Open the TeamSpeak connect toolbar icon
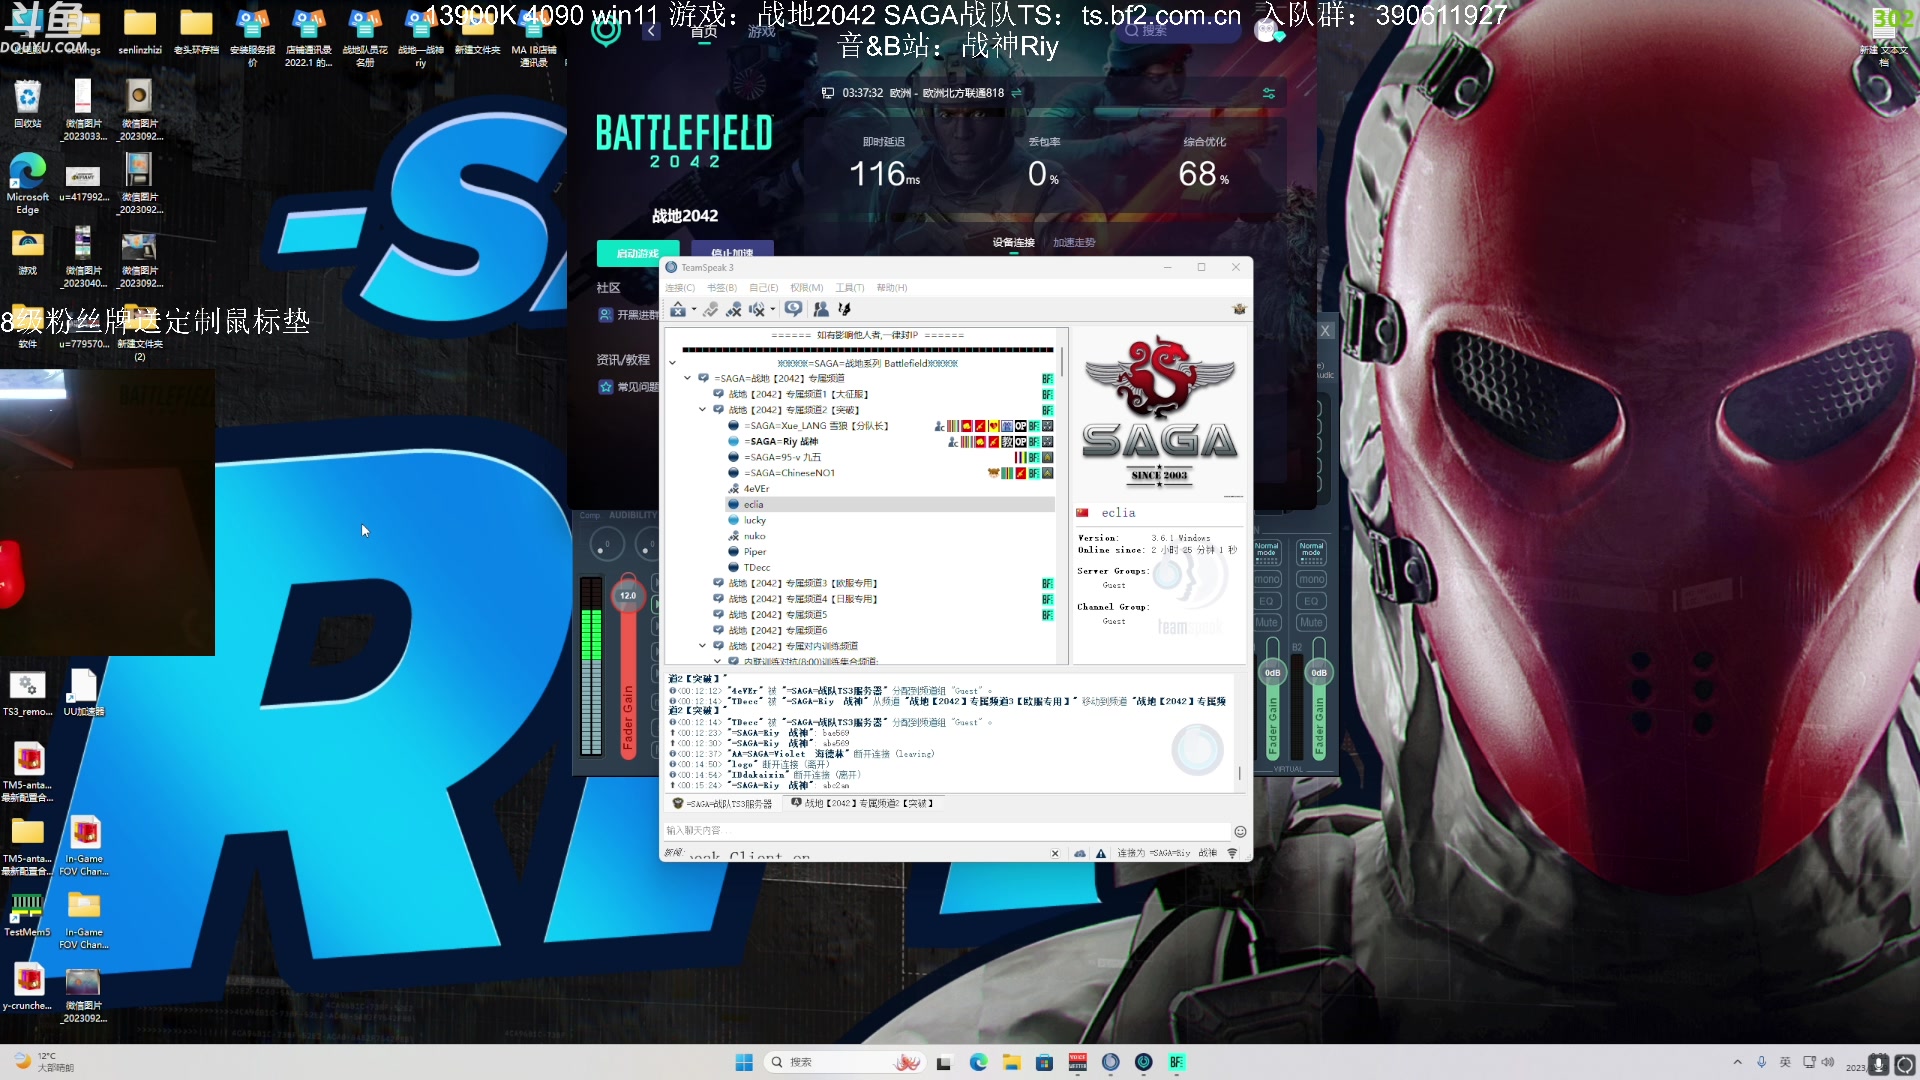Screen dimensions: 1920x1080 point(678,310)
